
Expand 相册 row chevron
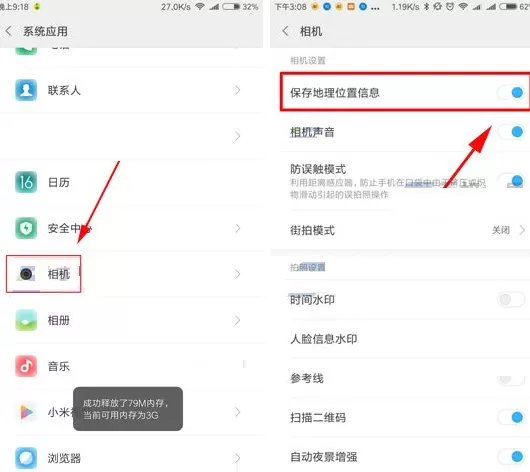[238, 320]
